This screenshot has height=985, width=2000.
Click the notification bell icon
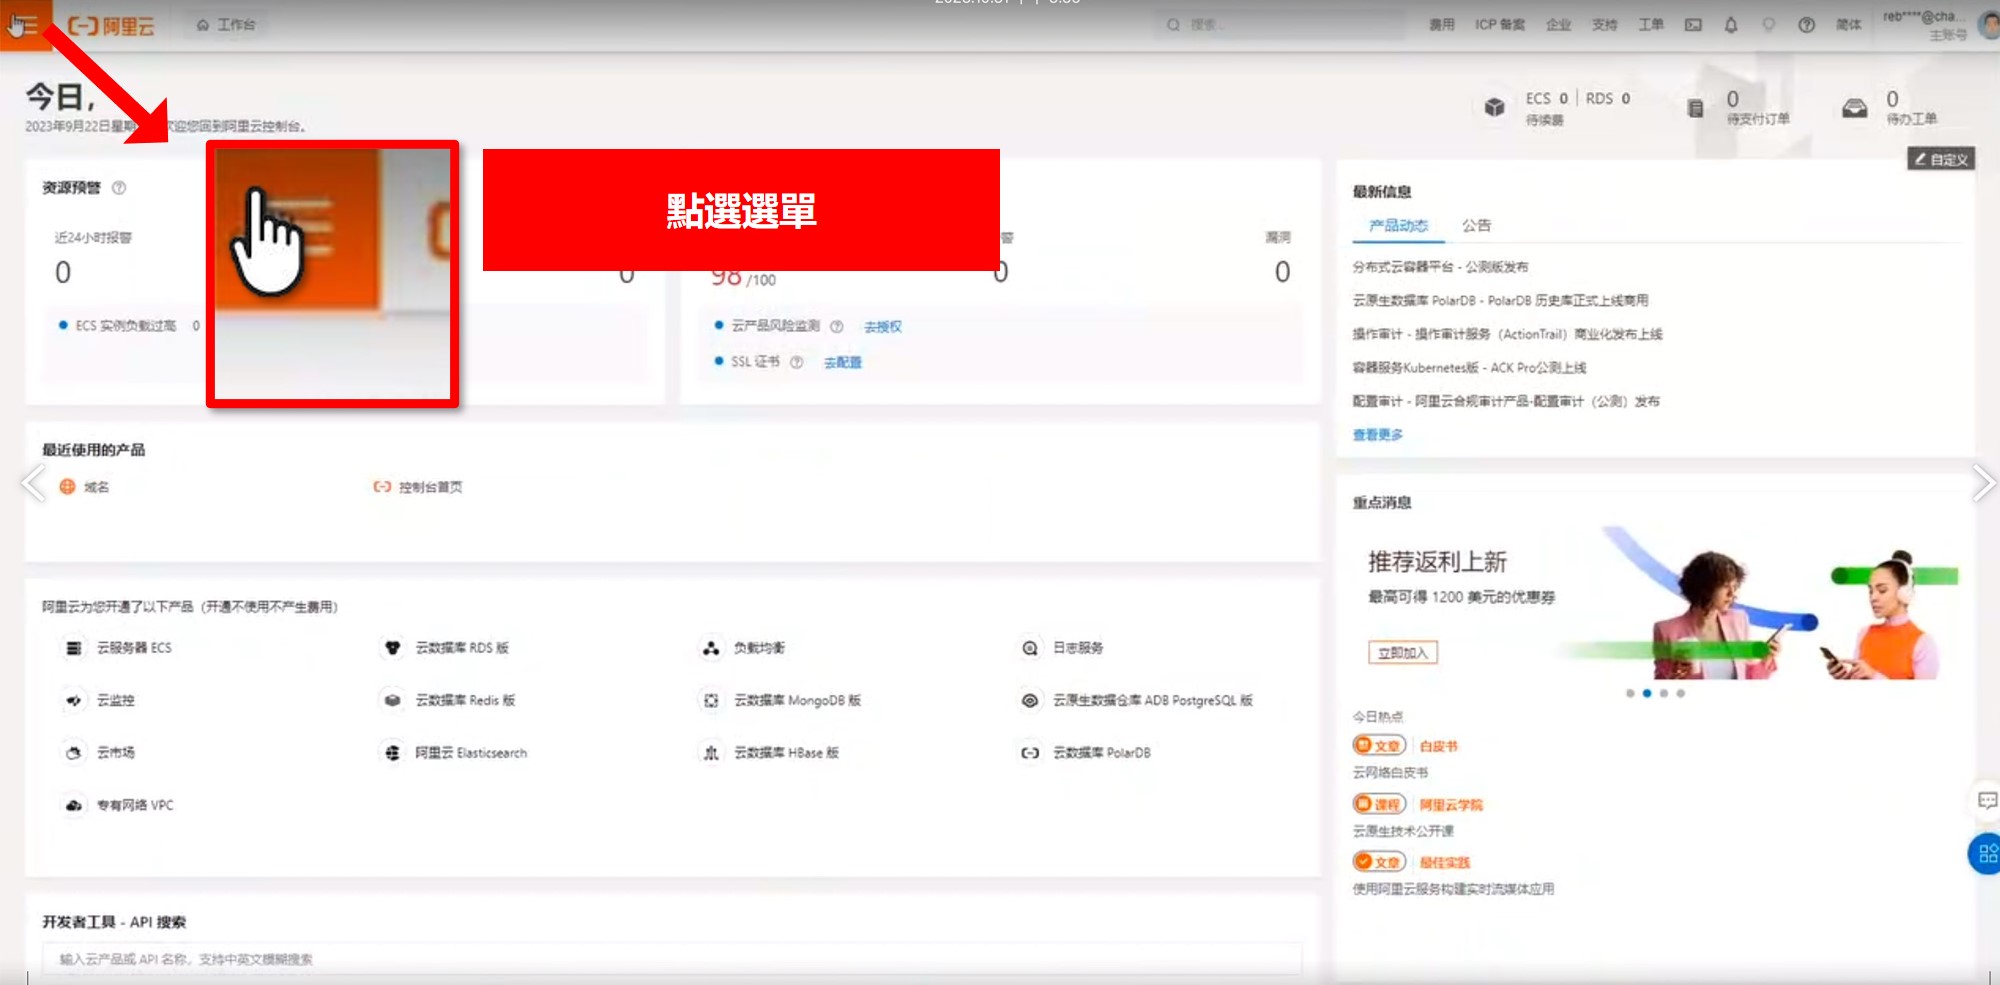click(x=1731, y=25)
